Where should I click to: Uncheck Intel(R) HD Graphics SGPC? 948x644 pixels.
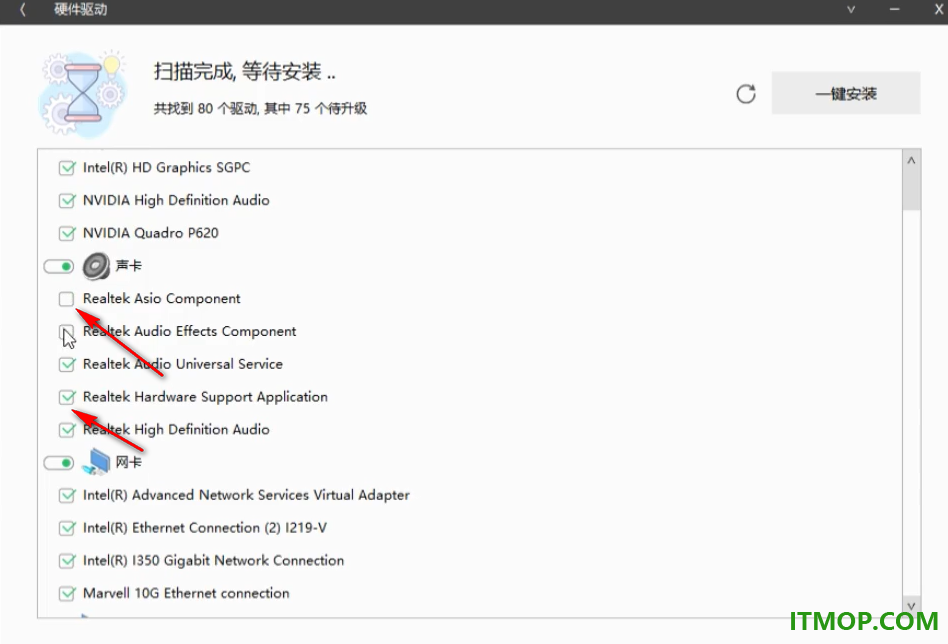point(67,168)
